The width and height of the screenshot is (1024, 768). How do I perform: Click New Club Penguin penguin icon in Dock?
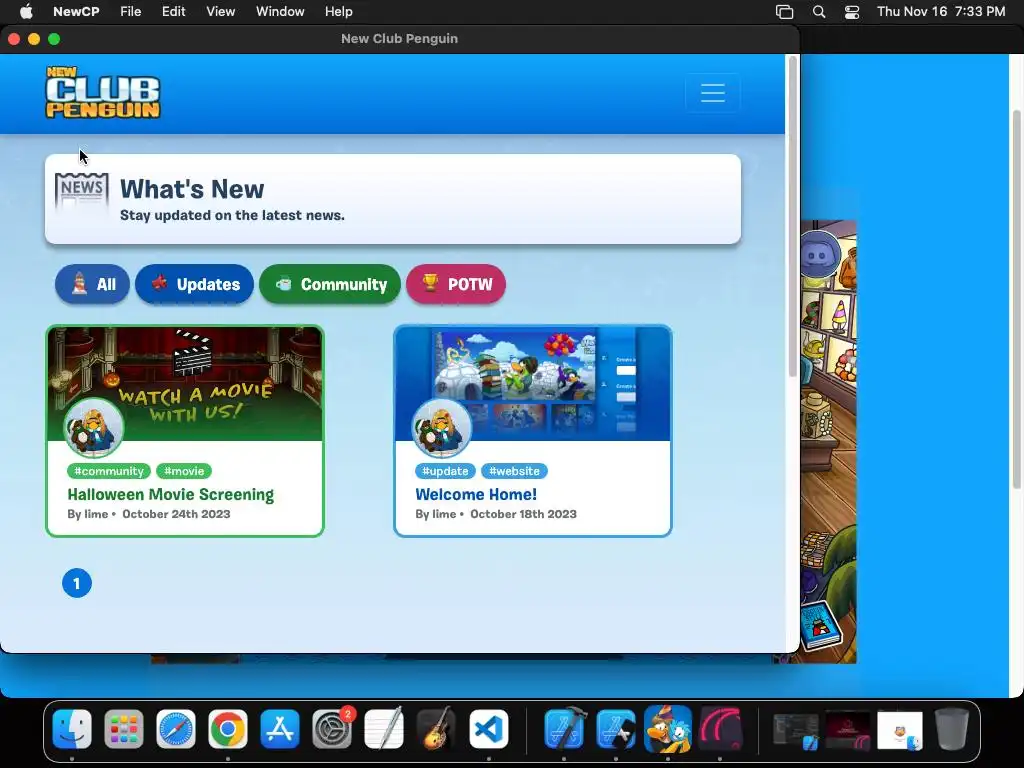click(667, 729)
